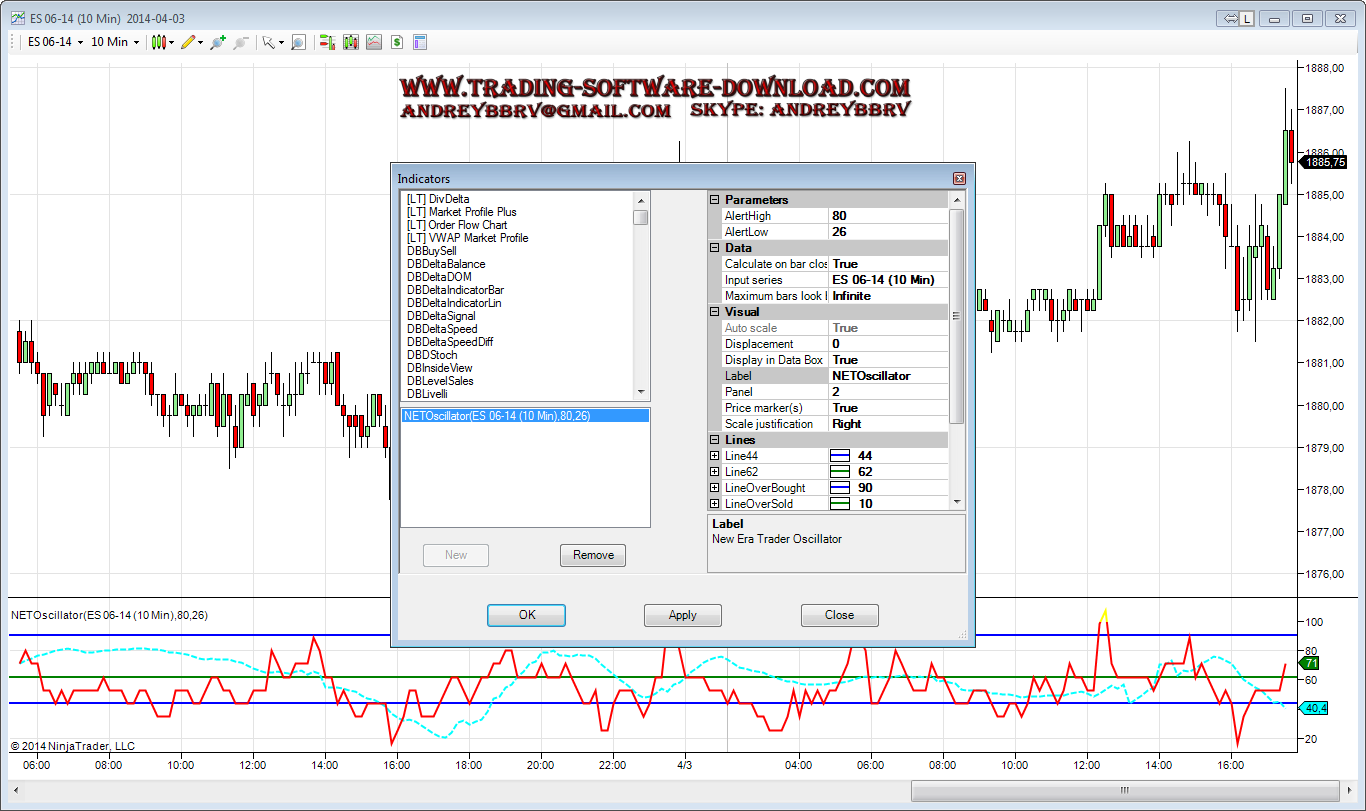Open the Indicators line-chart toolbar icon

[x=373, y=42]
